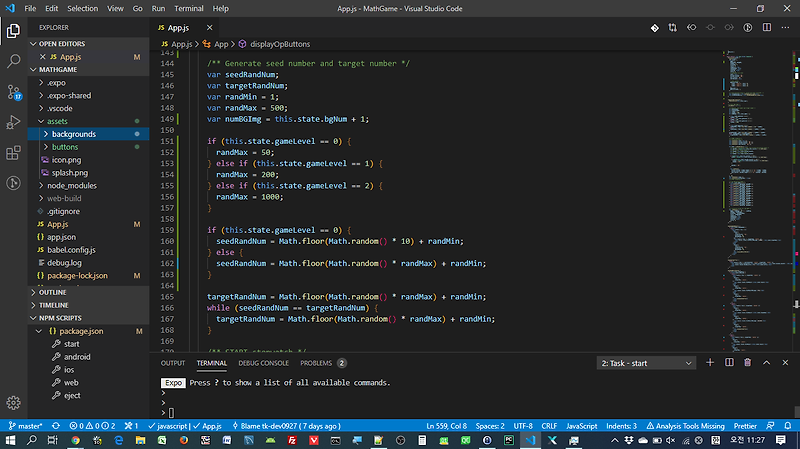Open the Run and Debug view

click(x=14, y=122)
